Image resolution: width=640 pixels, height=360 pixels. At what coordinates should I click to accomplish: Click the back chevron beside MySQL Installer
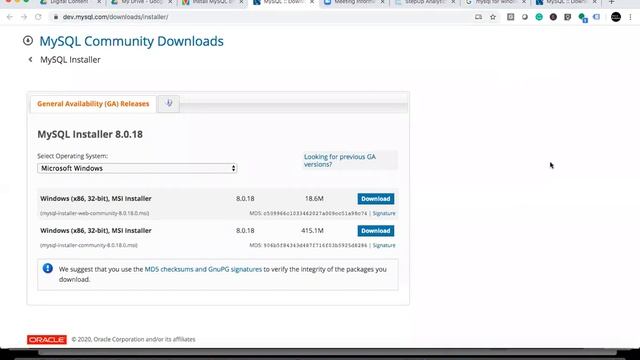tap(30, 60)
